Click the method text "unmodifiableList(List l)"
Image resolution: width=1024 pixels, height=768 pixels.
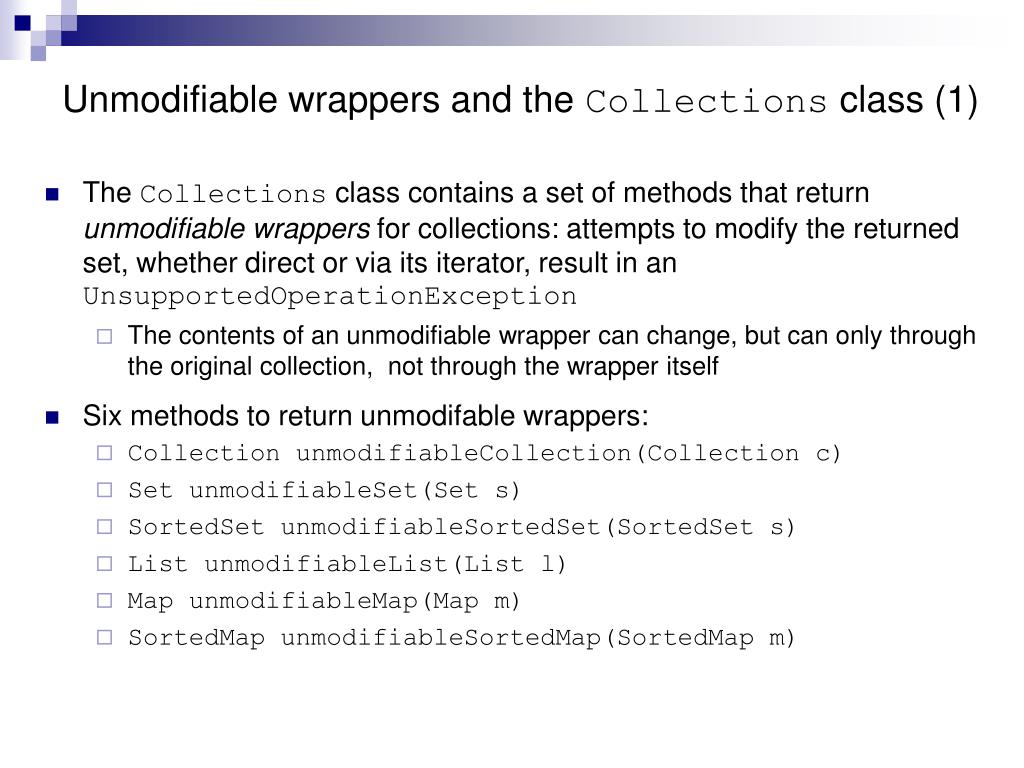[x=385, y=564]
